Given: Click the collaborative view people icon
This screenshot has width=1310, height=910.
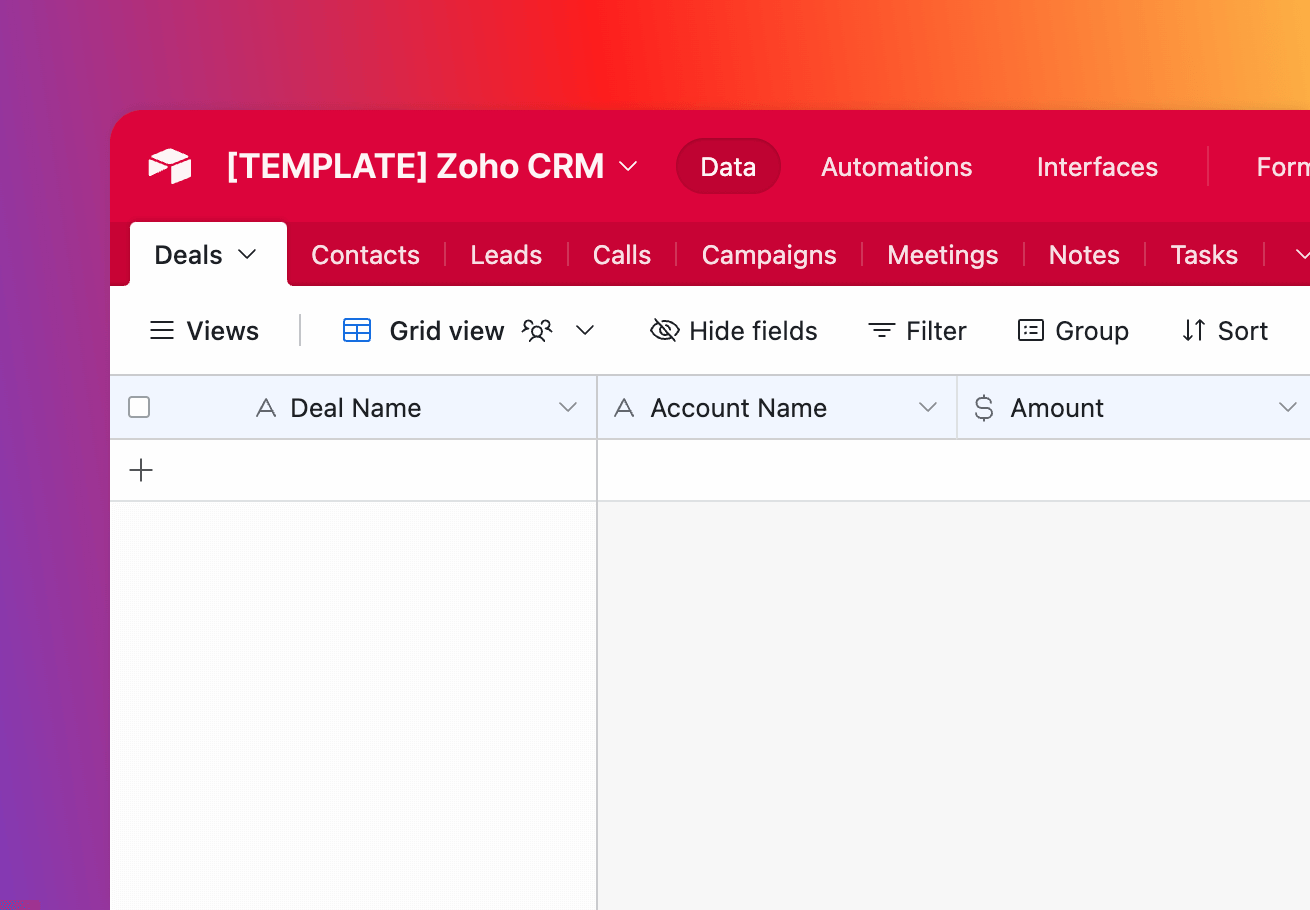Looking at the screenshot, I should point(537,331).
